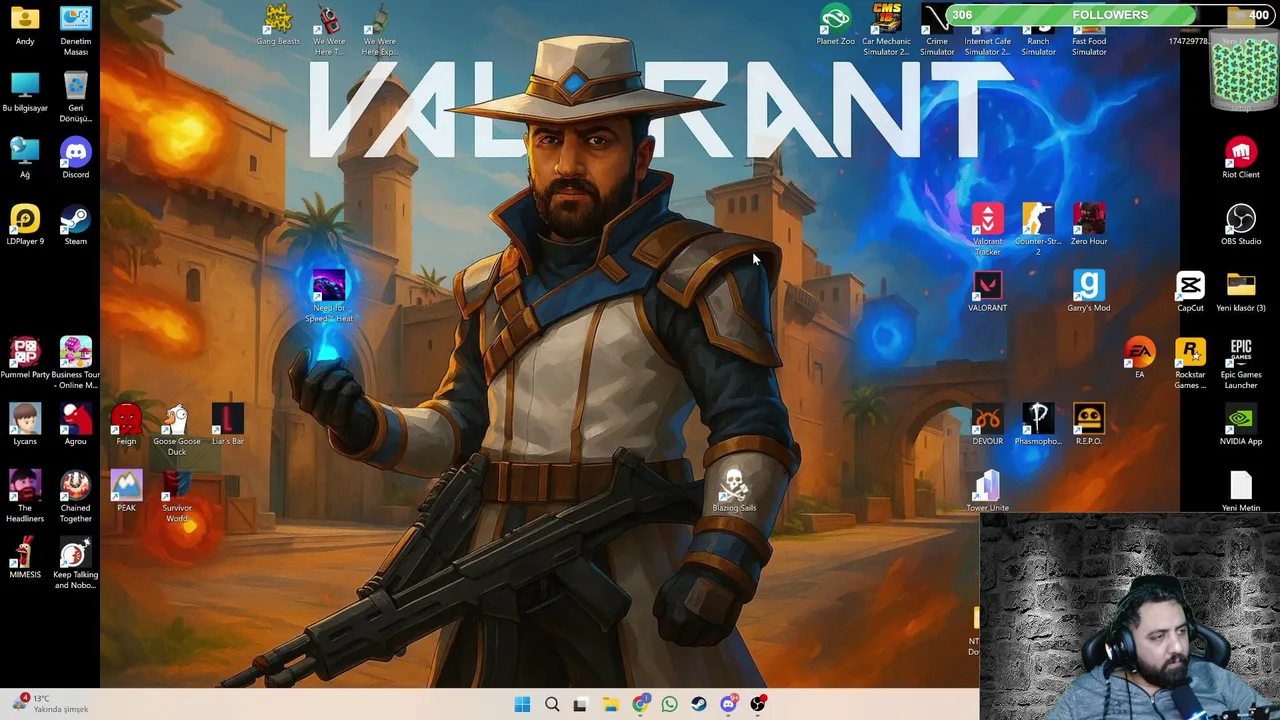Select the Zero Hour shortcut
1280x720 pixels.
[x=1089, y=226]
